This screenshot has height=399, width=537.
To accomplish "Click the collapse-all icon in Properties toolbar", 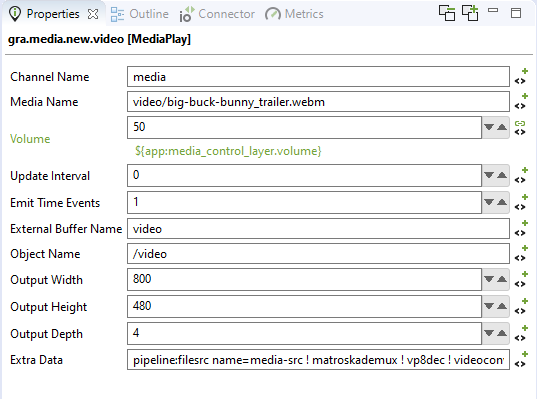I will (447, 13).
